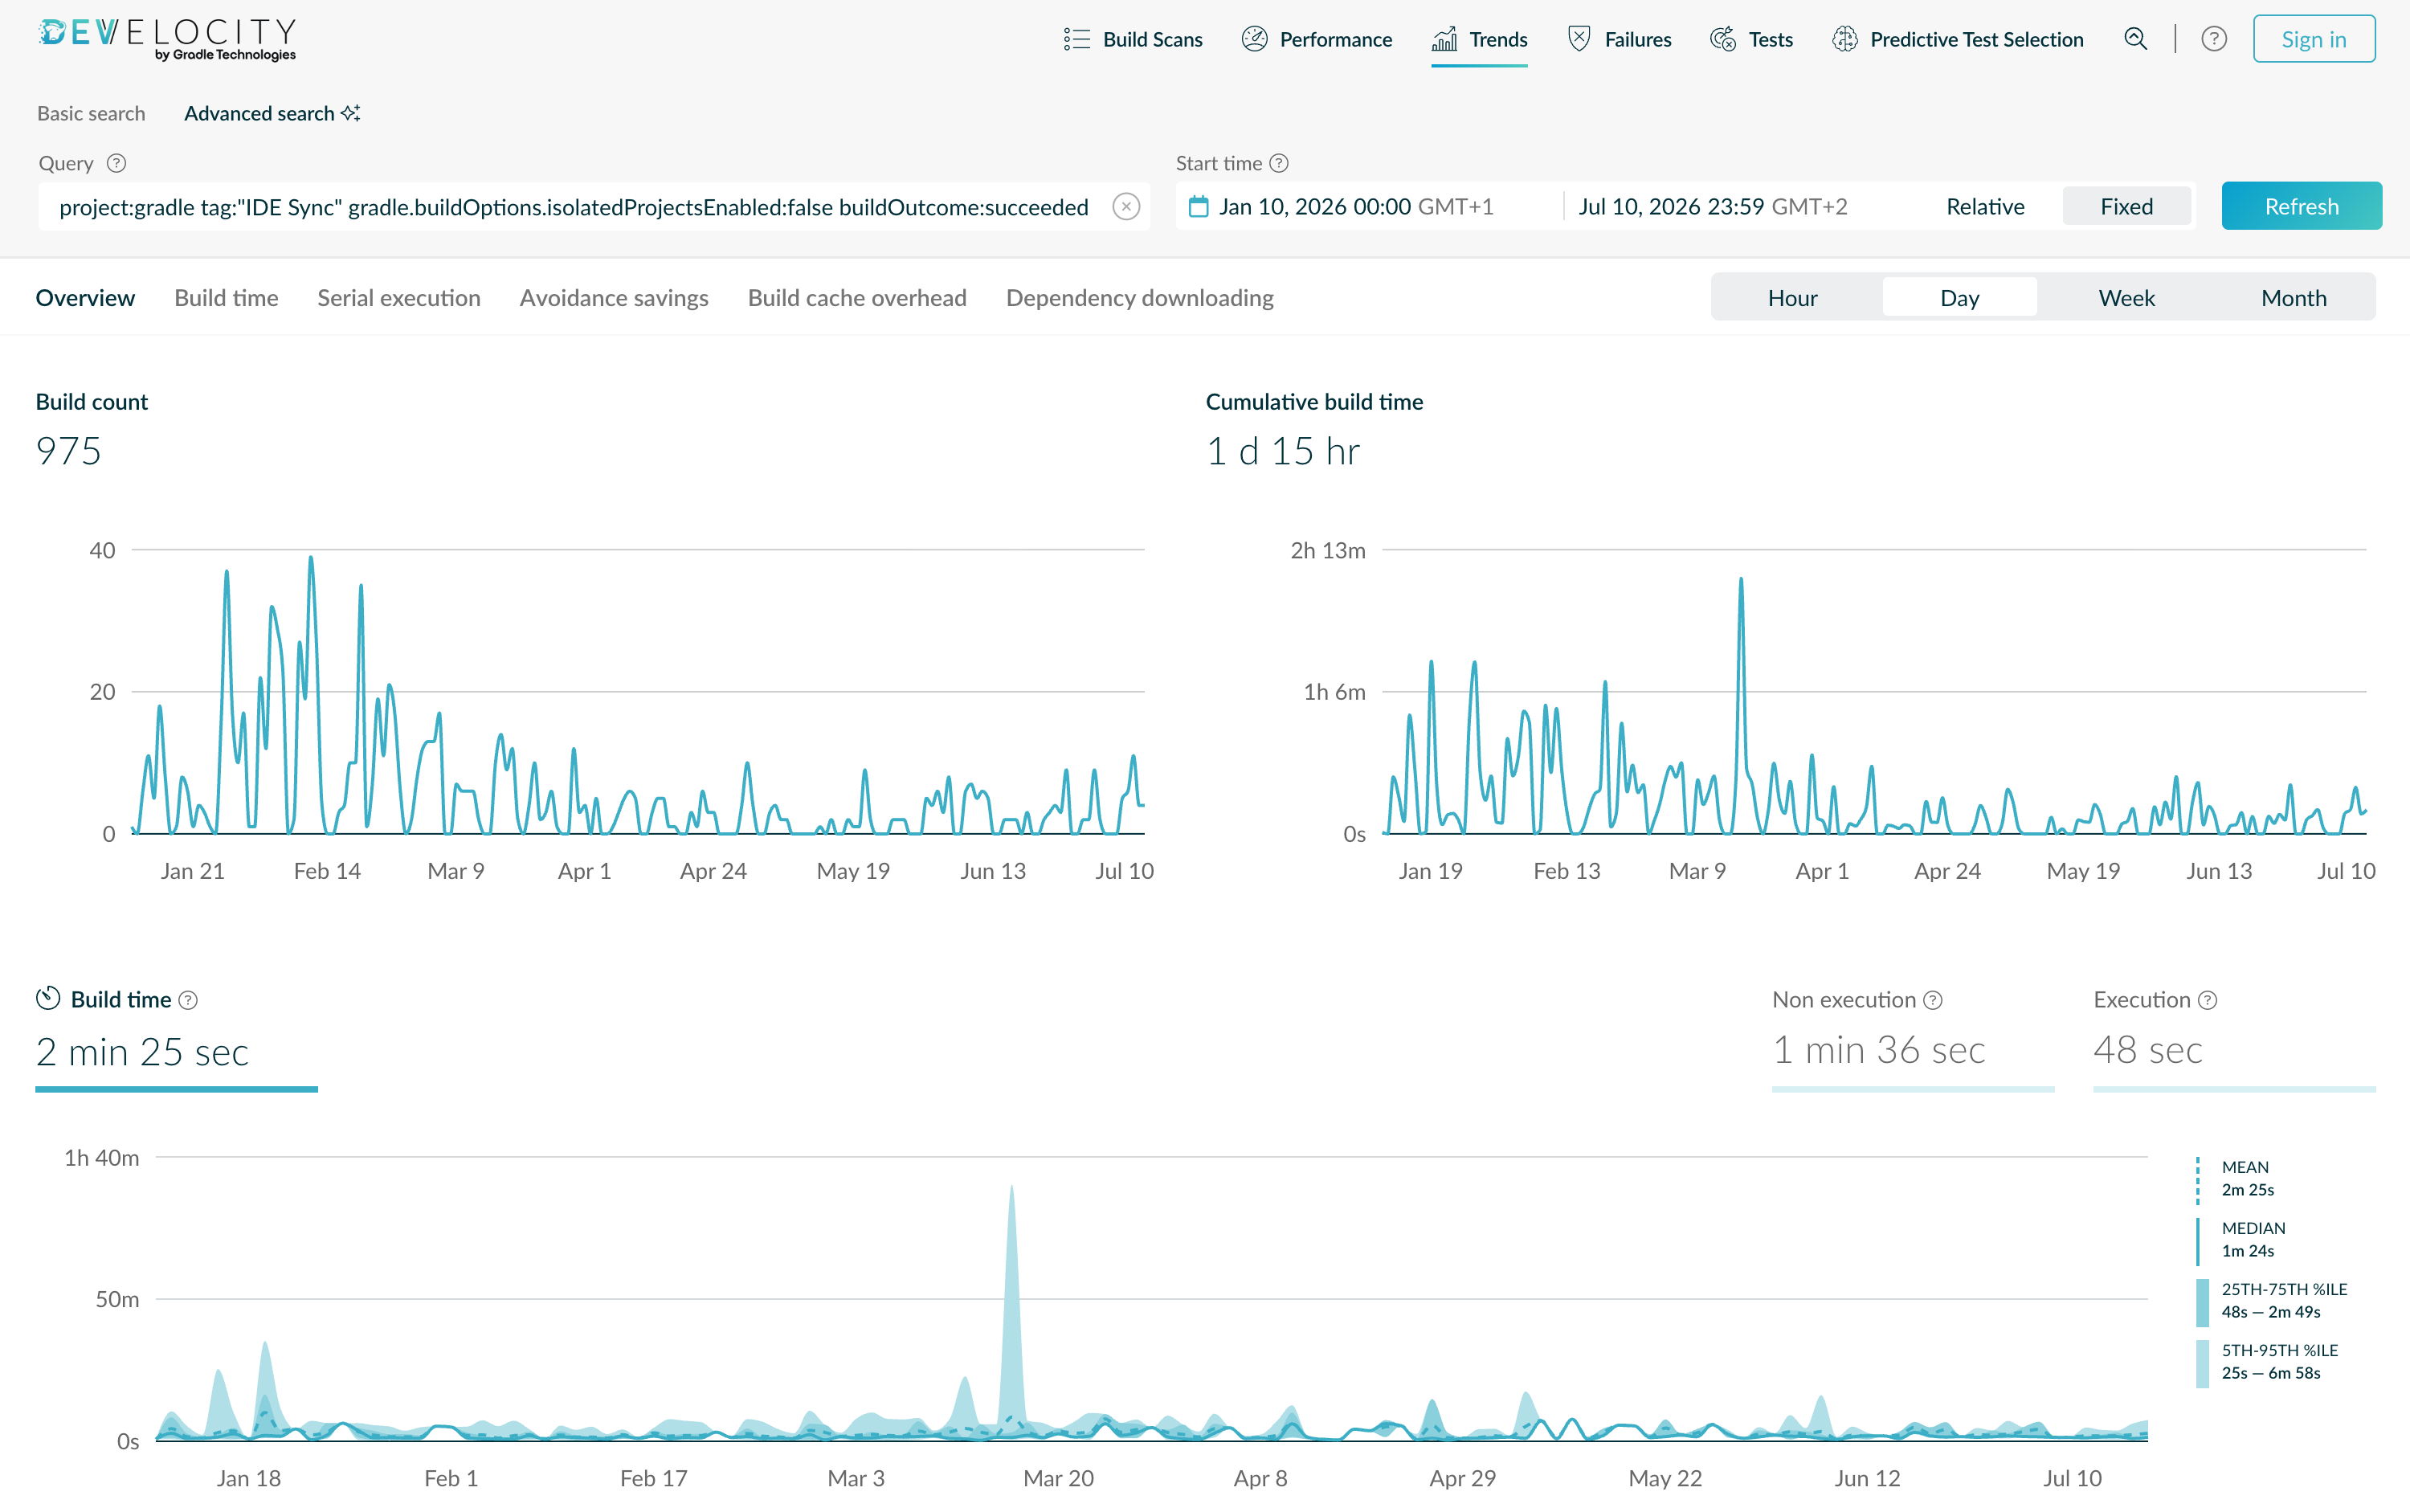This screenshot has width=2410, height=1512.
Task: Clear the query with the X icon
Action: pyautogui.click(x=1126, y=206)
